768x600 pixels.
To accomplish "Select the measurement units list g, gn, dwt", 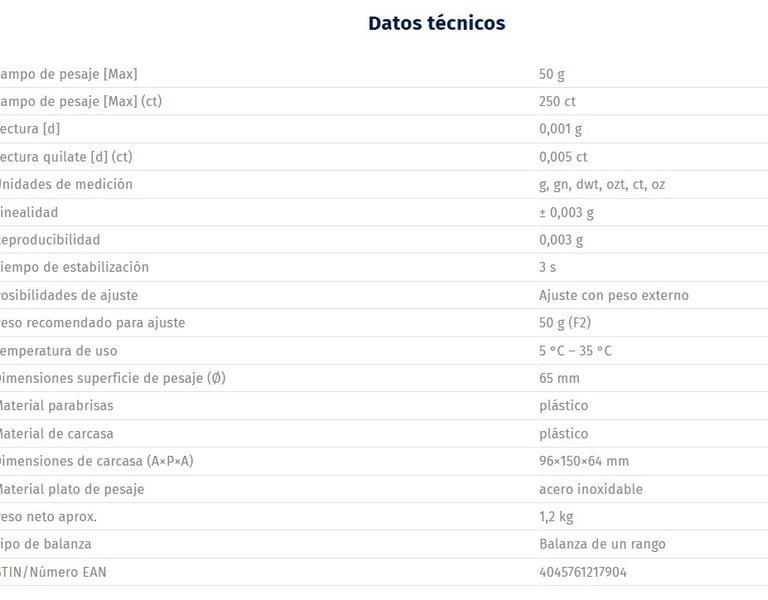I will coord(601,184).
